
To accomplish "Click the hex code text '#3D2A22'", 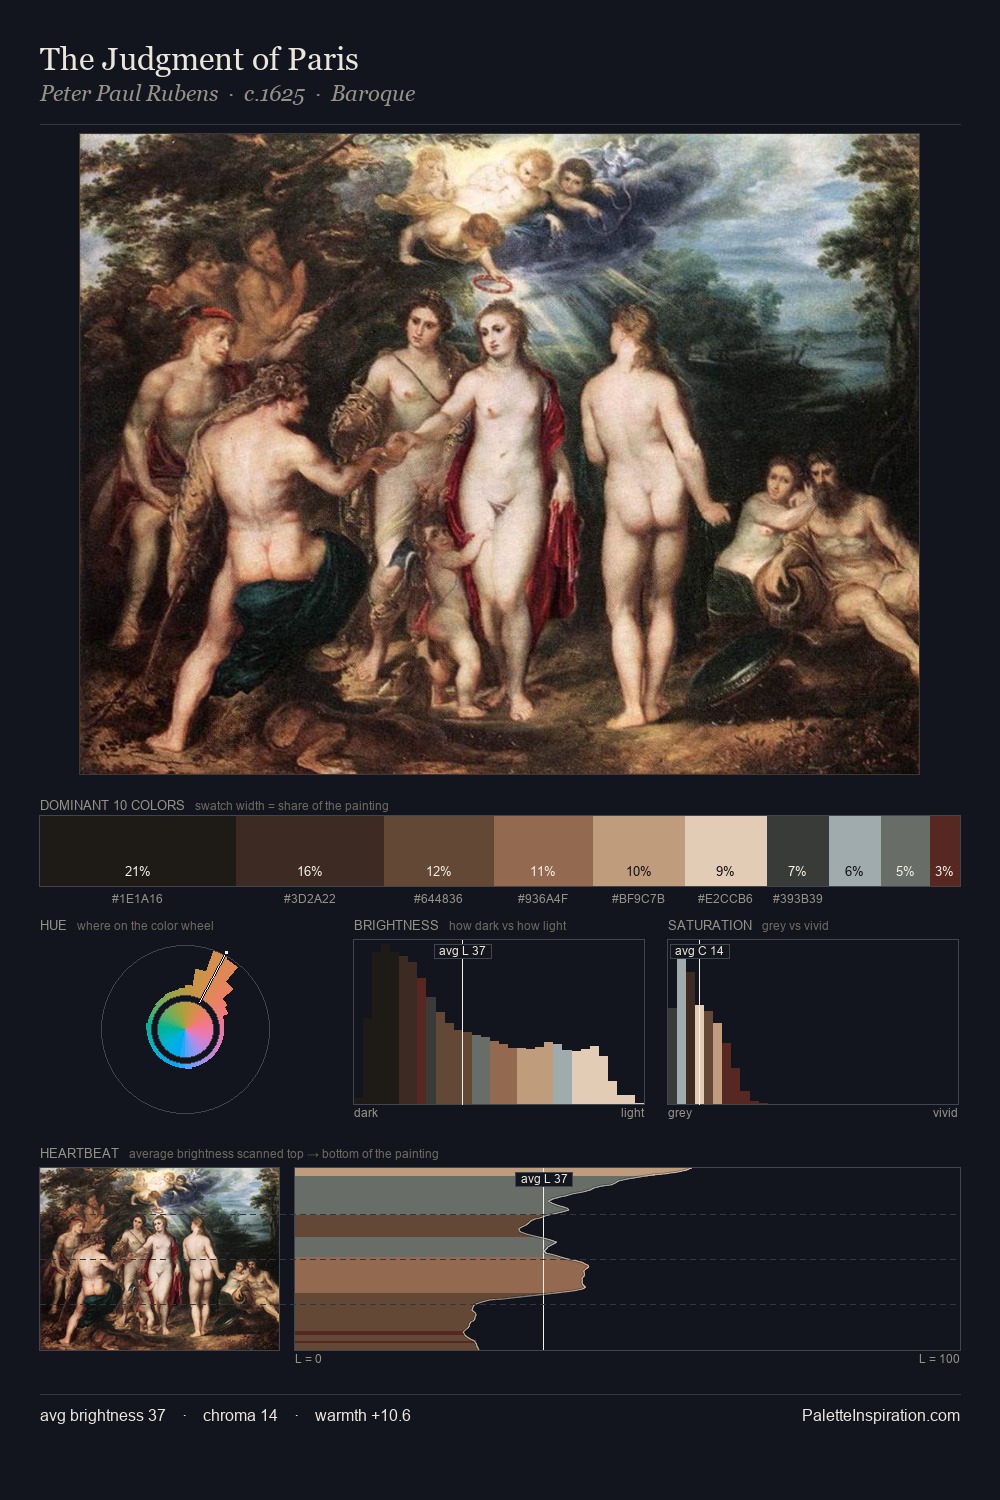I will coord(309,899).
